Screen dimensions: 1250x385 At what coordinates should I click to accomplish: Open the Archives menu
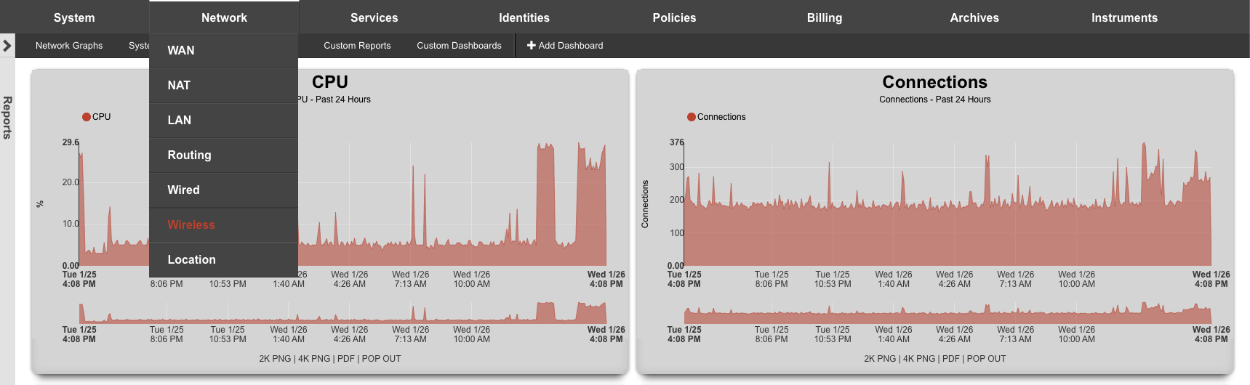[974, 17]
